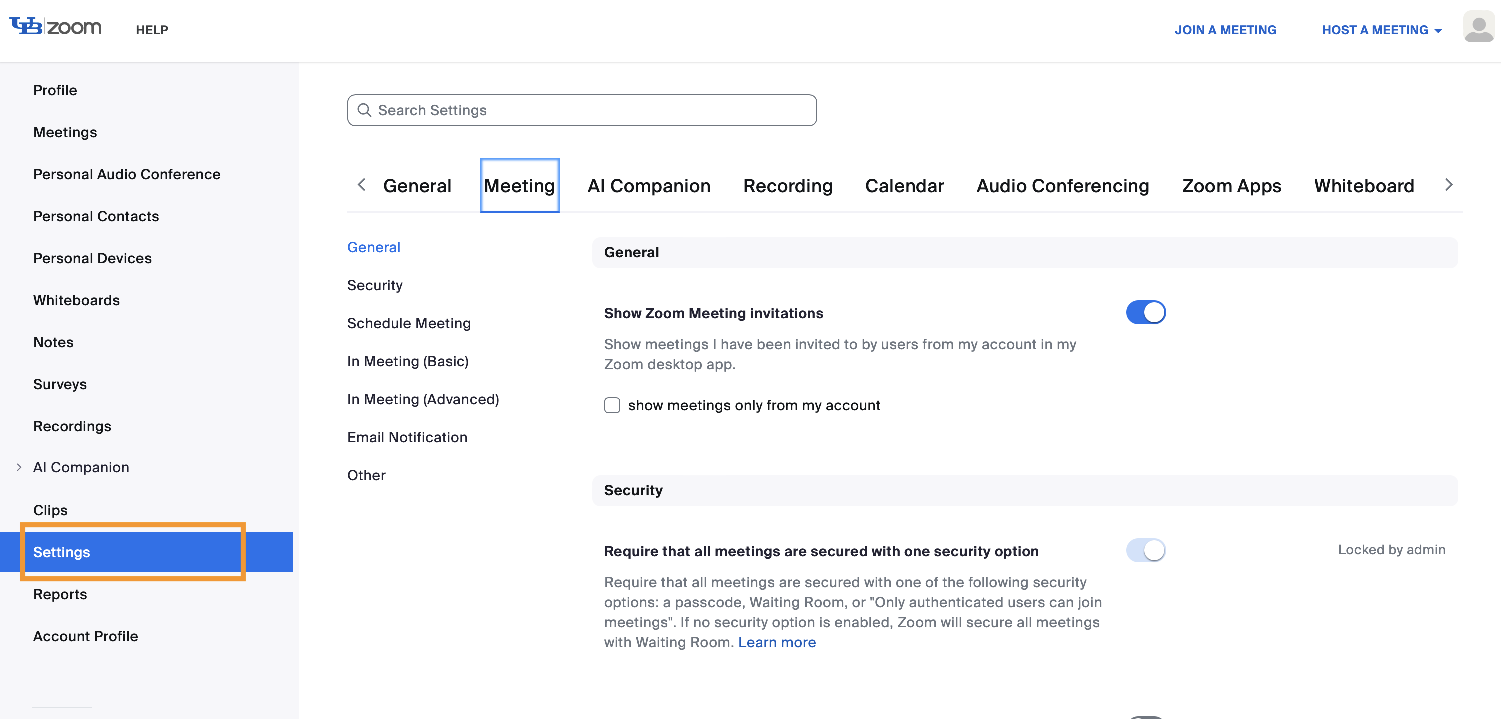Image resolution: width=1501 pixels, height=719 pixels.
Task: Toggle Show Zoom Meeting invitations switch
Action: point(1145,313)
